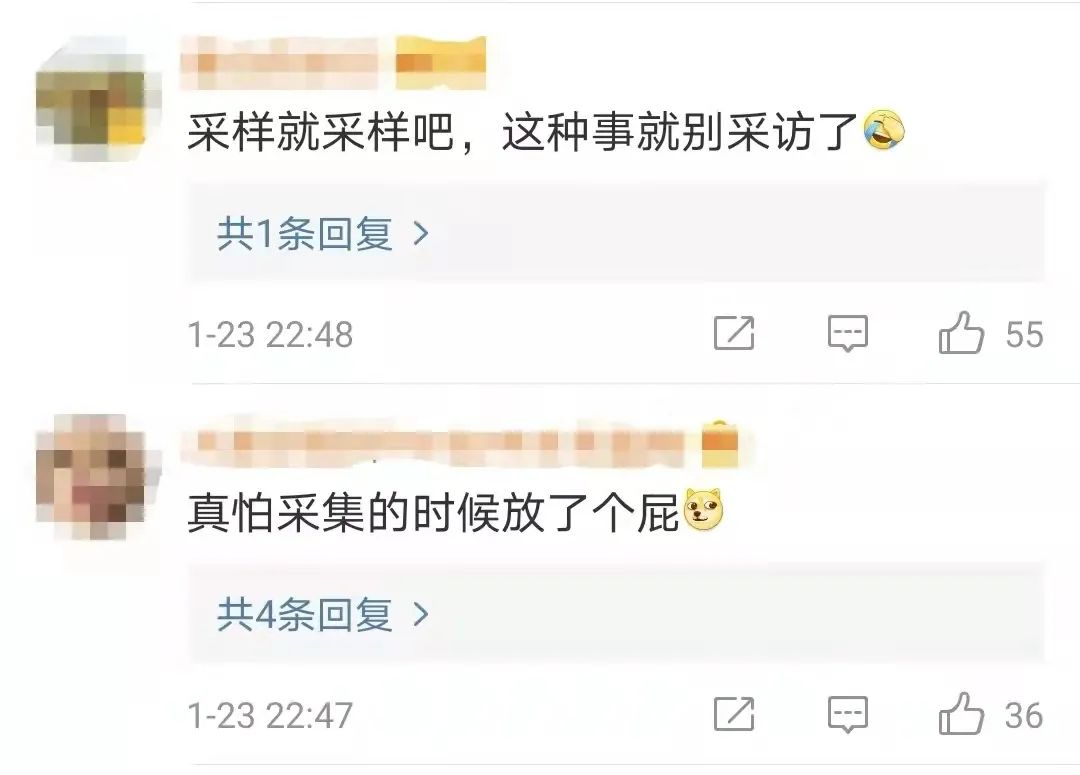
Task: Click the 1-23 22:47 timestamp
Action: click(x=270, y=715)
